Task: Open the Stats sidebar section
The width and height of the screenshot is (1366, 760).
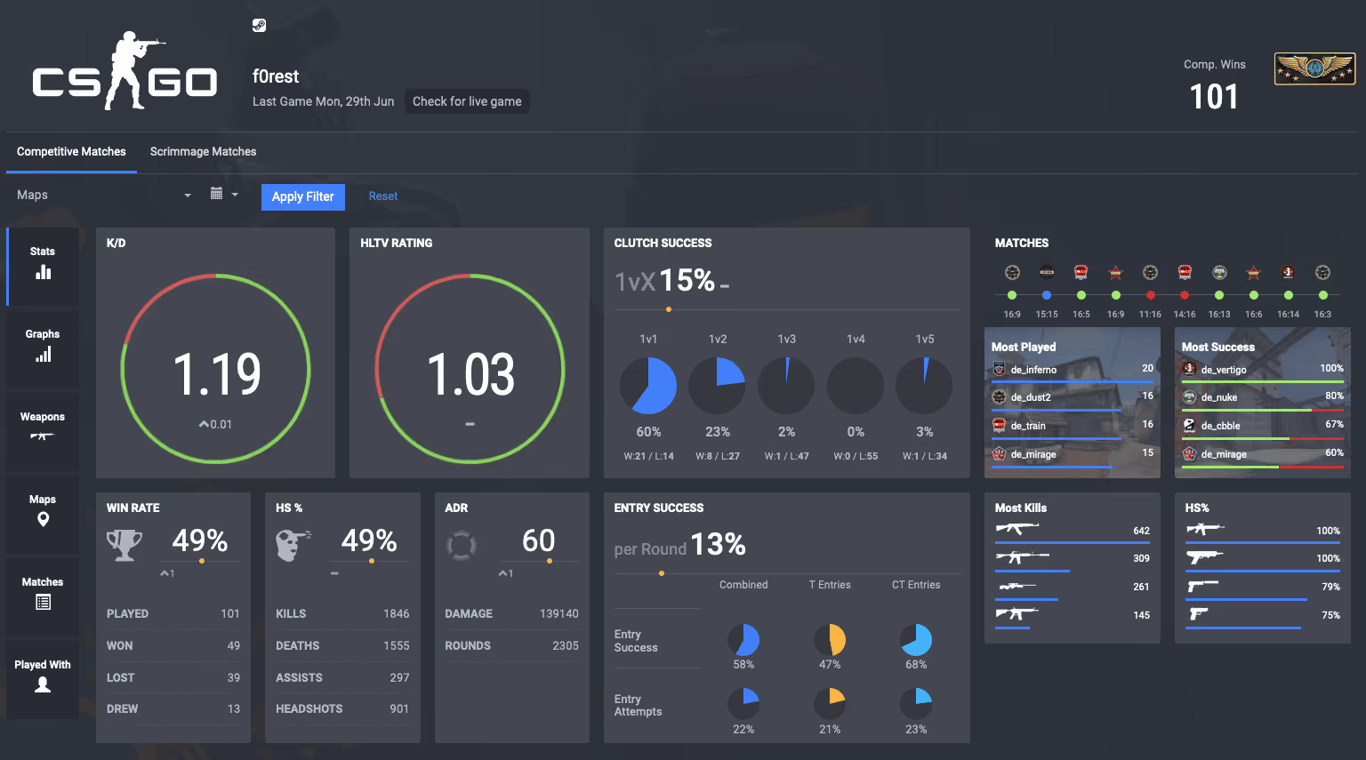Action: click(43, 265)
